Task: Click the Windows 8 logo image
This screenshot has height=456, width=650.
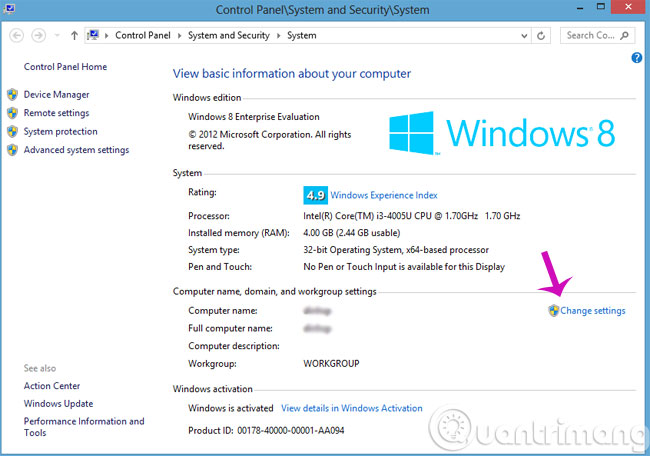Action: [x=502, y=133]
